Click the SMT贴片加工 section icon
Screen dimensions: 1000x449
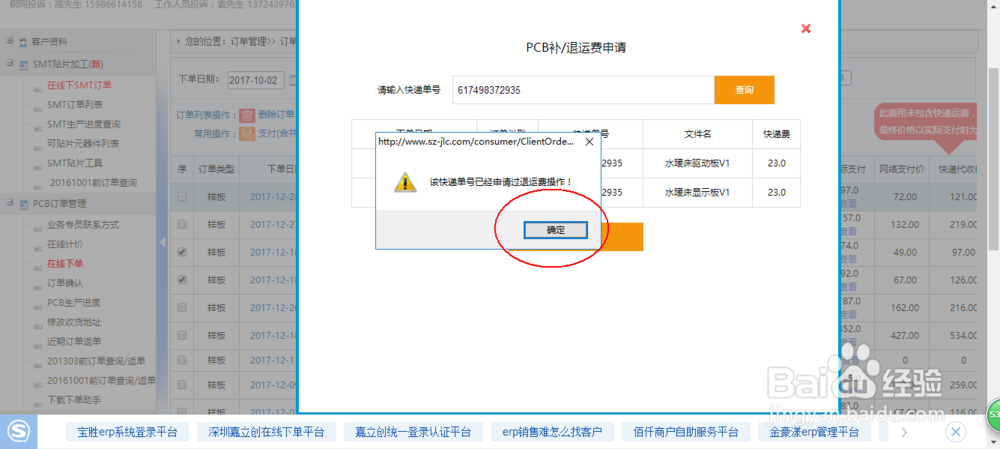coord(23,64)
